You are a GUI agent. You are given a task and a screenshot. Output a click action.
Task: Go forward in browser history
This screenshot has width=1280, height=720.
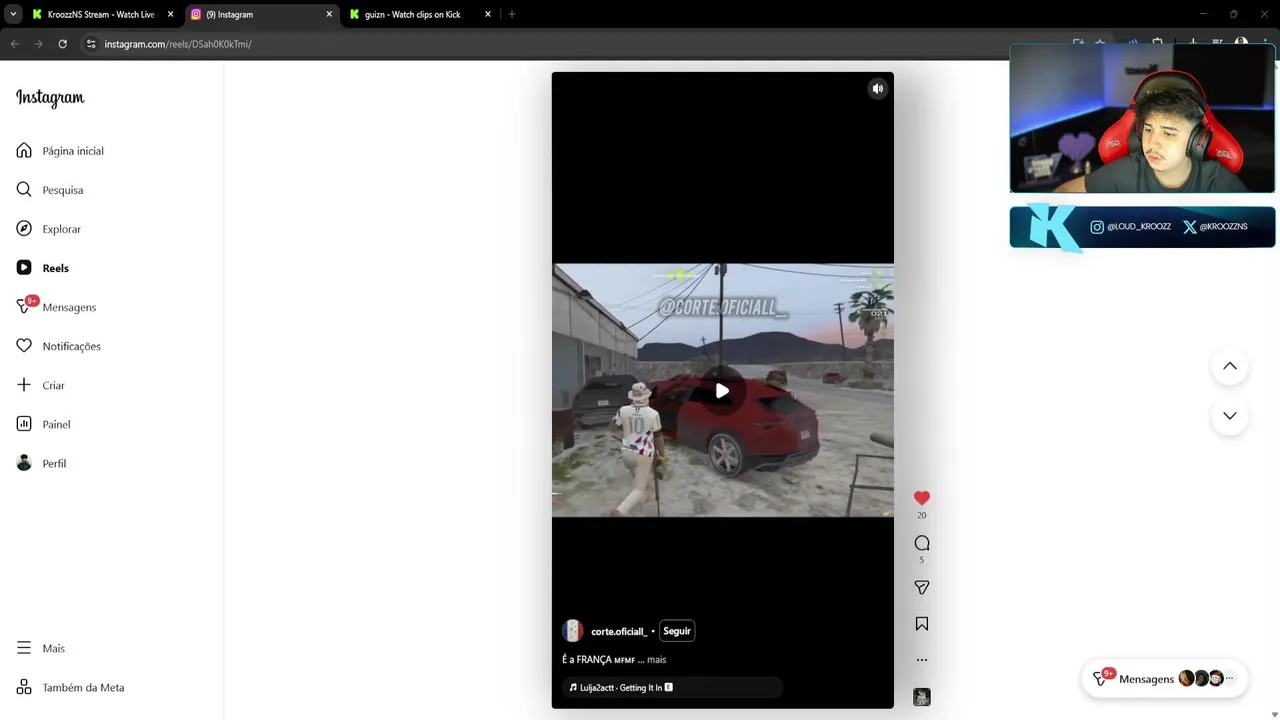[x=38, y=44]
